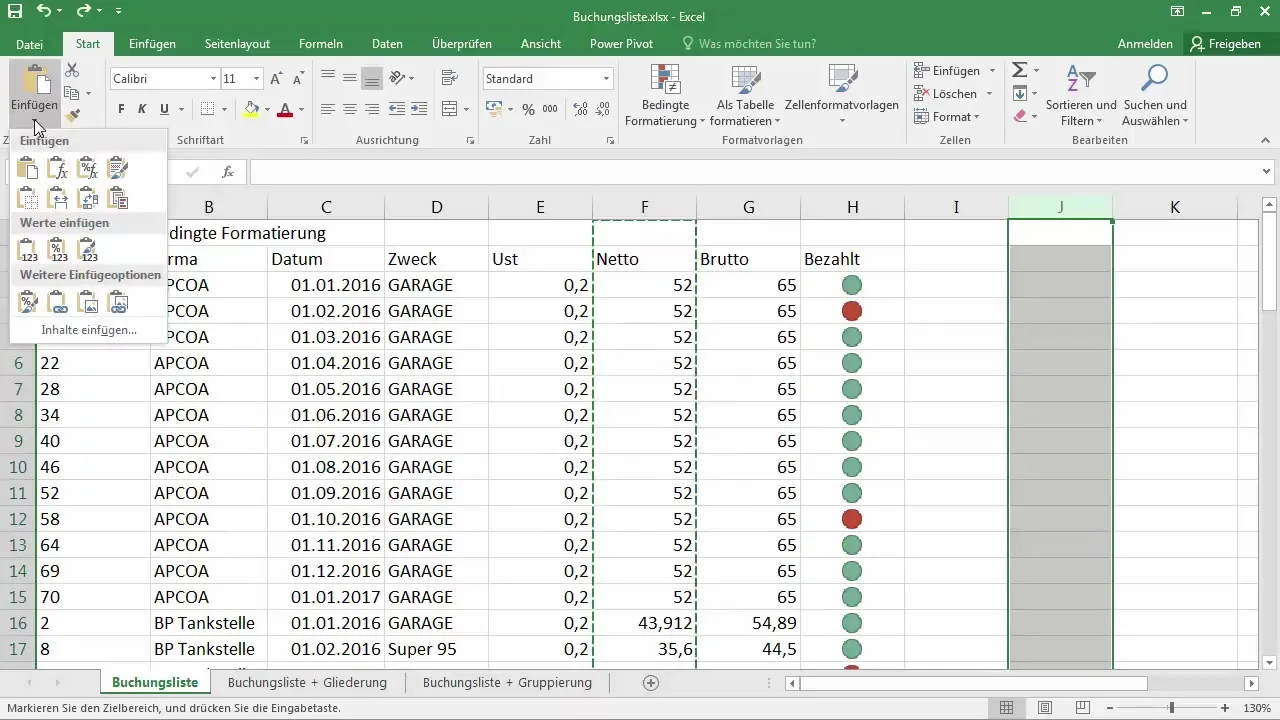Expand Zellenformatvorlagen gallery
The height and width of the screenshot is (720, 1280).
pos(842,96)
